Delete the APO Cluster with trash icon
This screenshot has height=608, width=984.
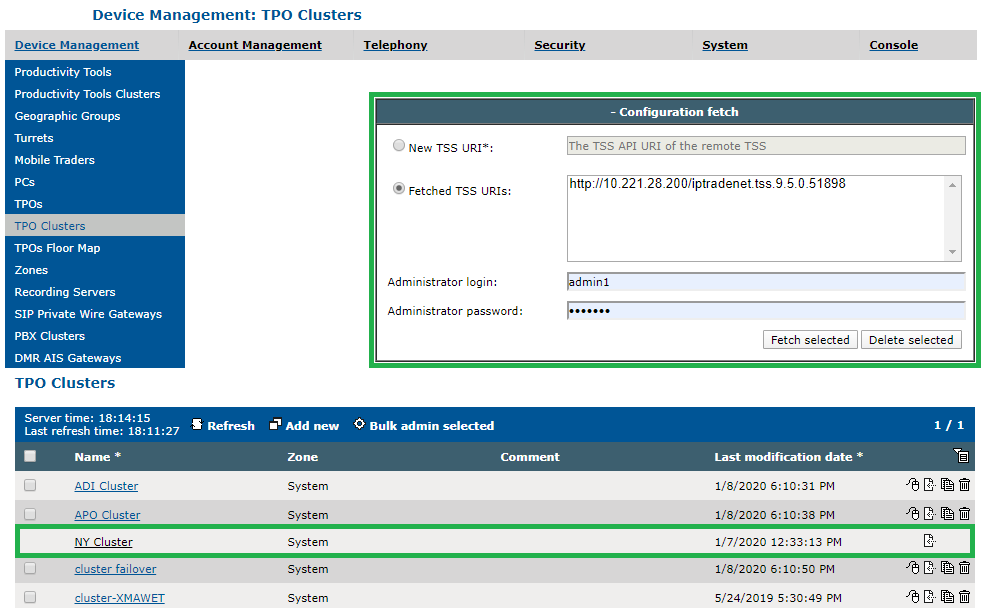965,514
